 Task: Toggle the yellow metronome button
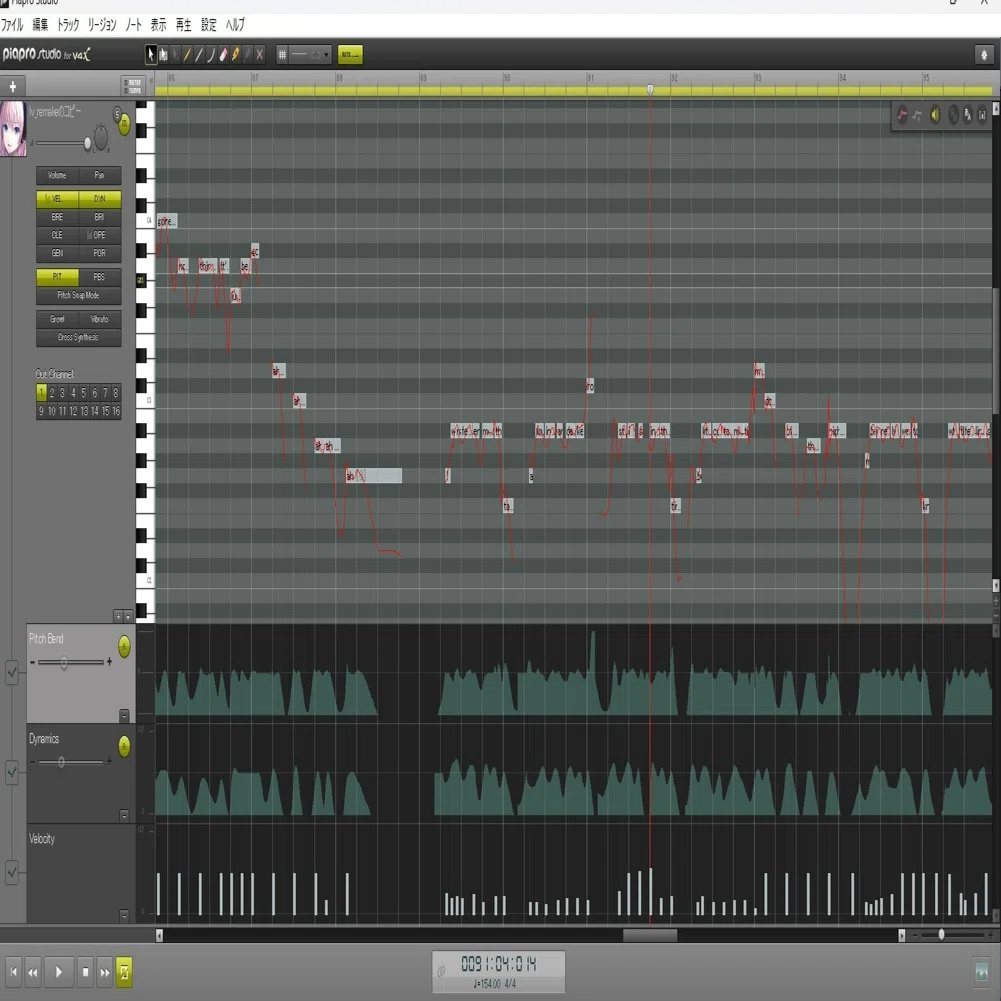click(x=124, y=972)
